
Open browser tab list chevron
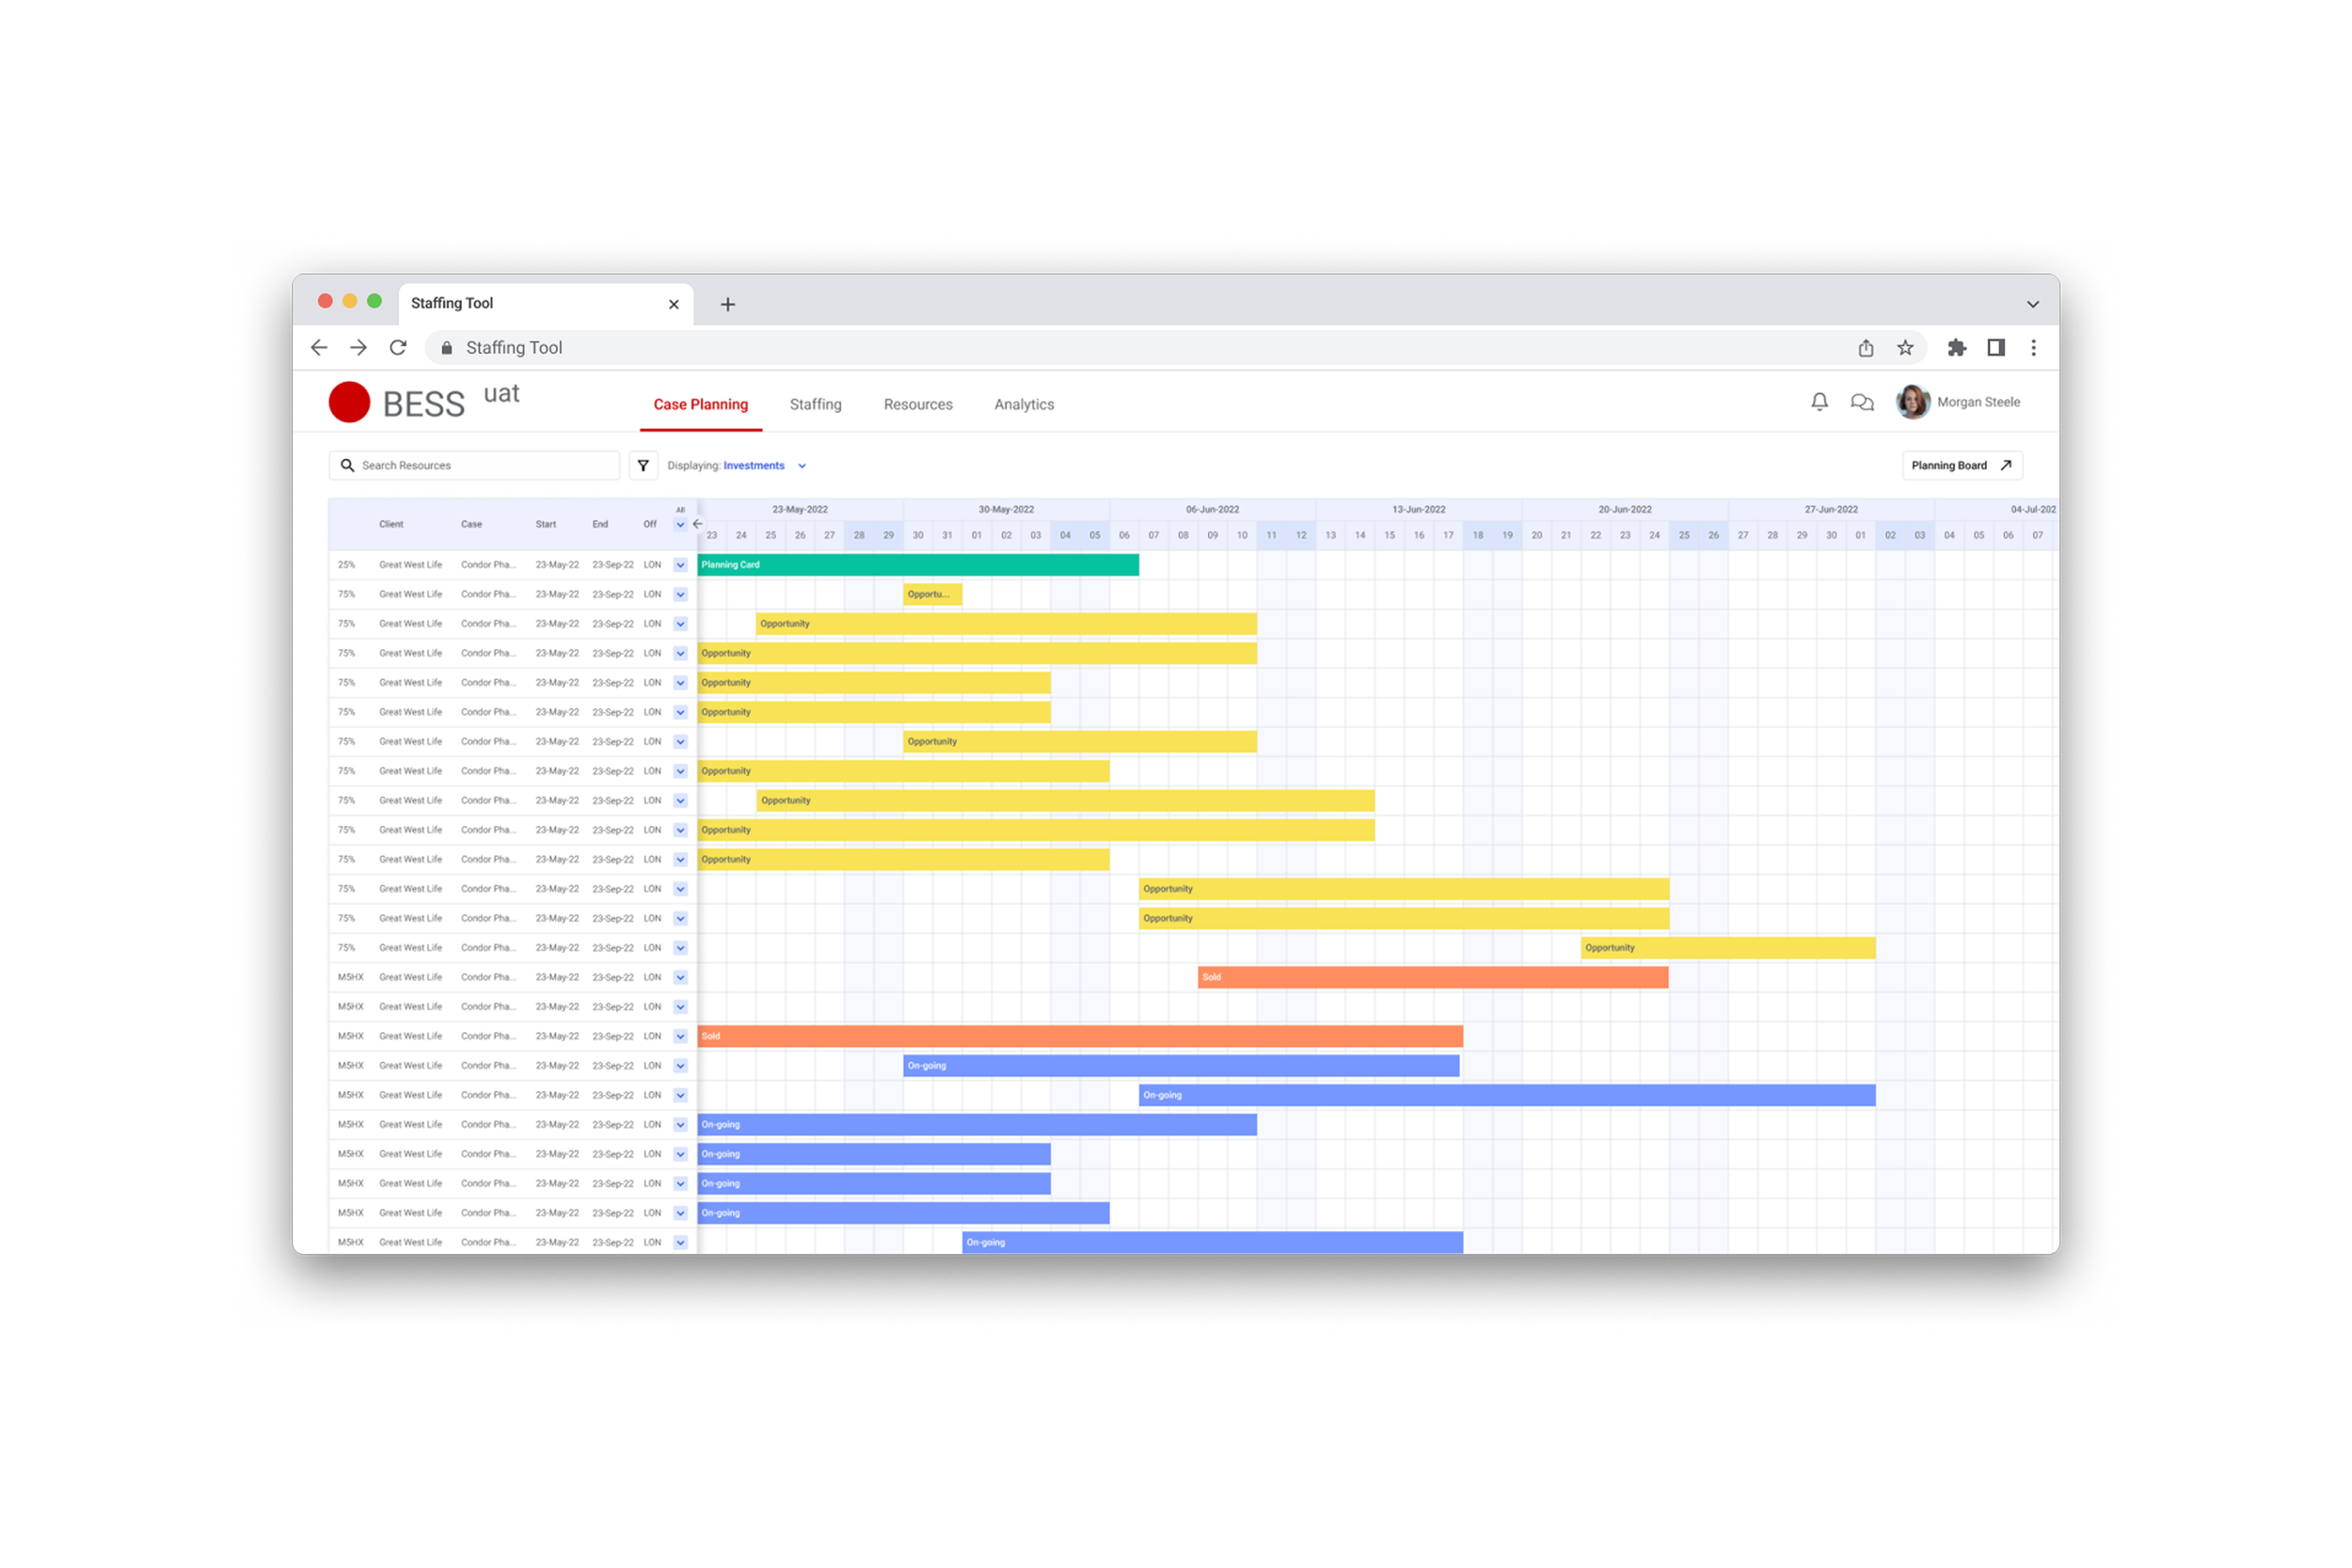coord(2032,304)
